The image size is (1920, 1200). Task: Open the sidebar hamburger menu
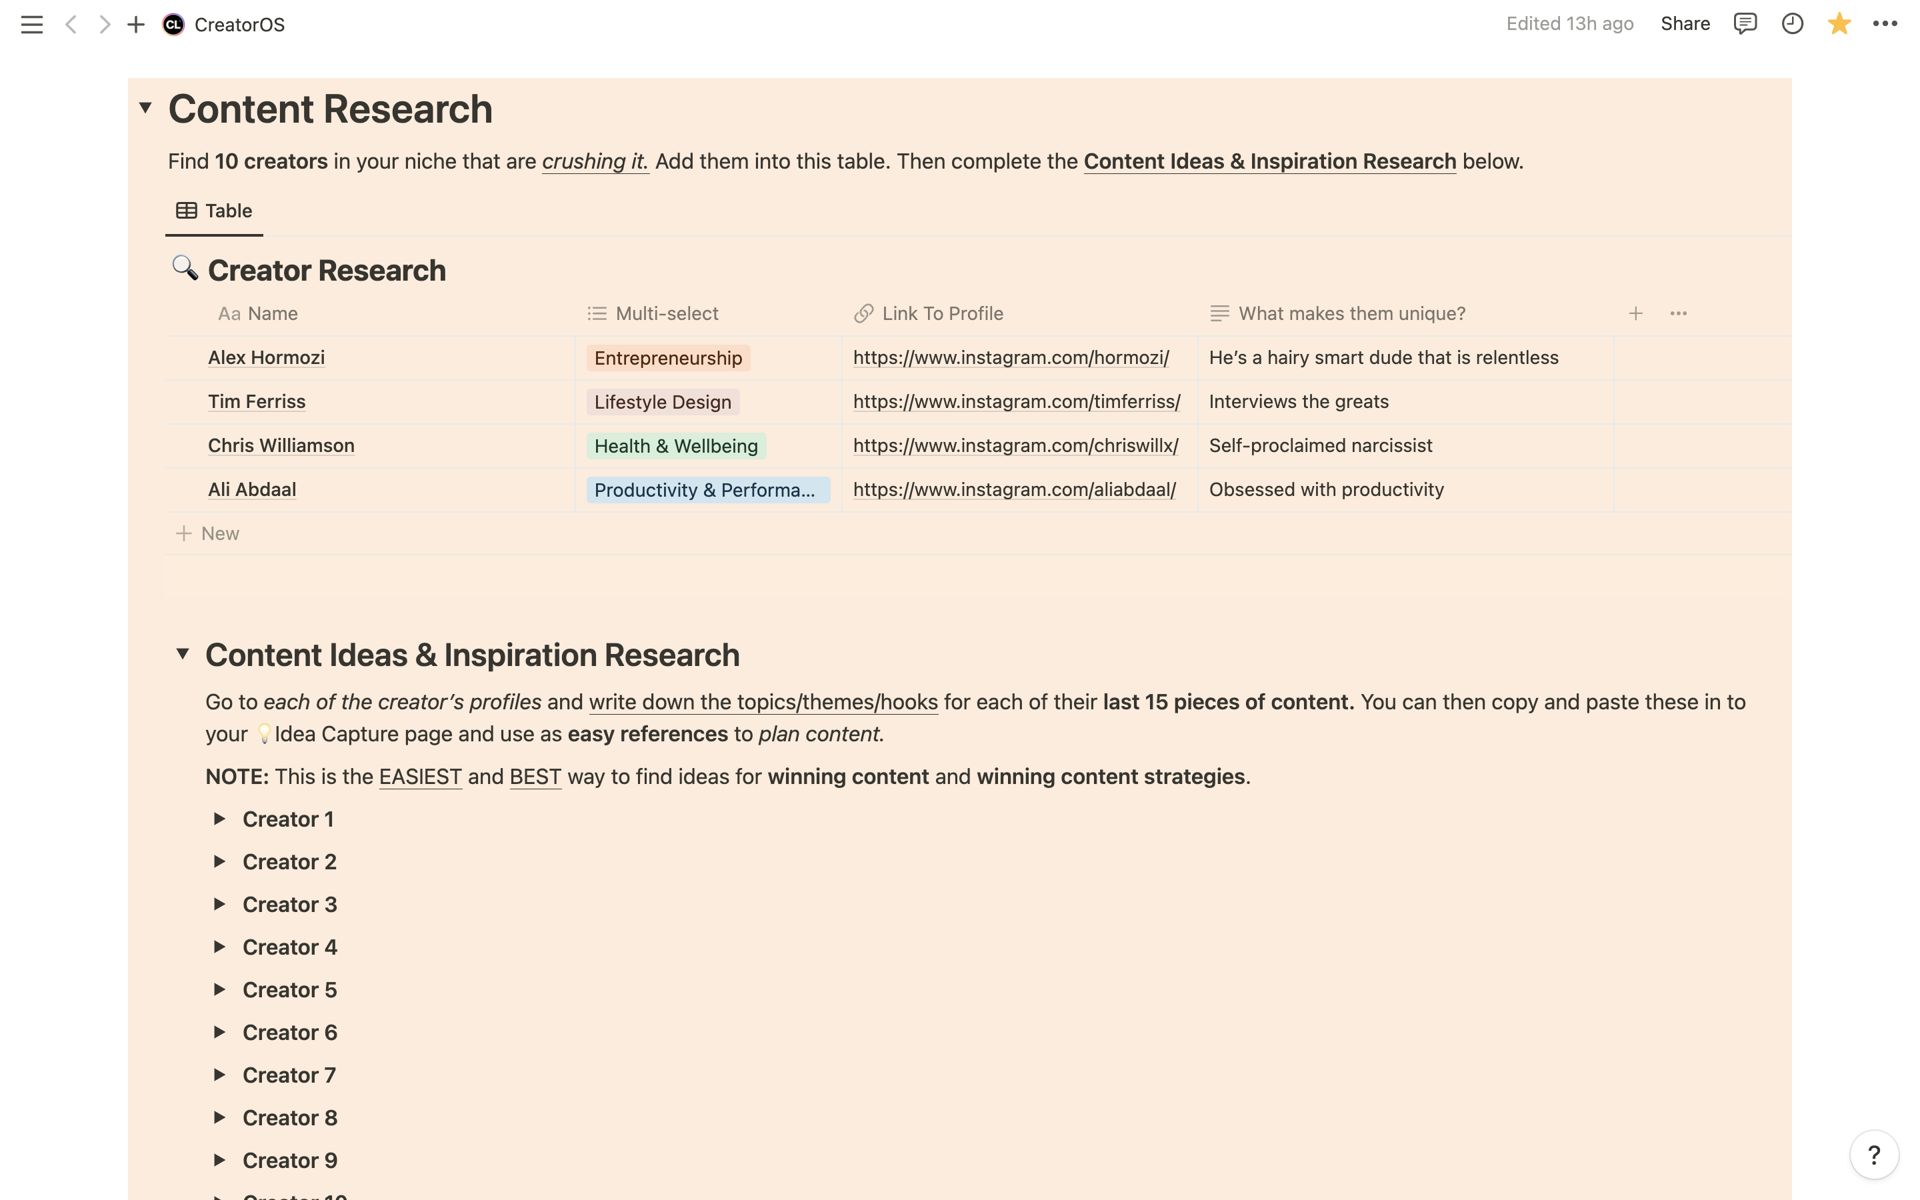pyautogui.click(x=32, y=24)
